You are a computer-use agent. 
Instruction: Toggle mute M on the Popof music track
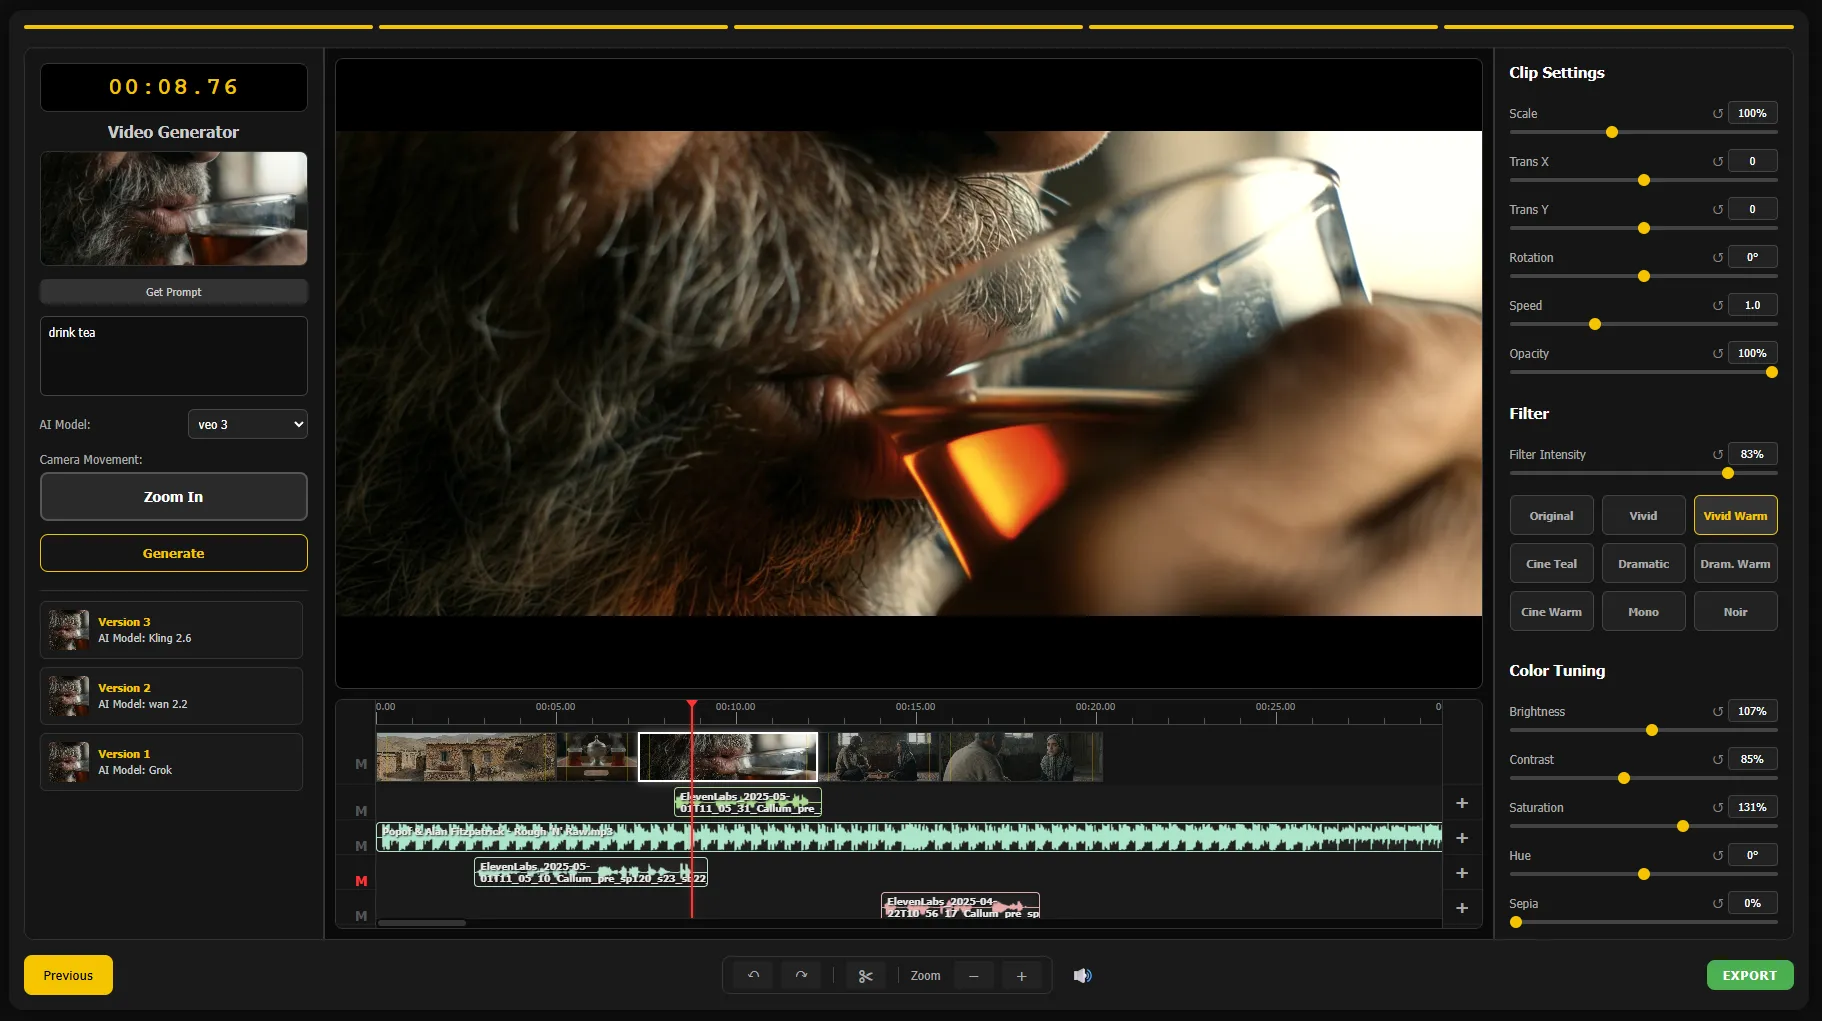point(361,846)
